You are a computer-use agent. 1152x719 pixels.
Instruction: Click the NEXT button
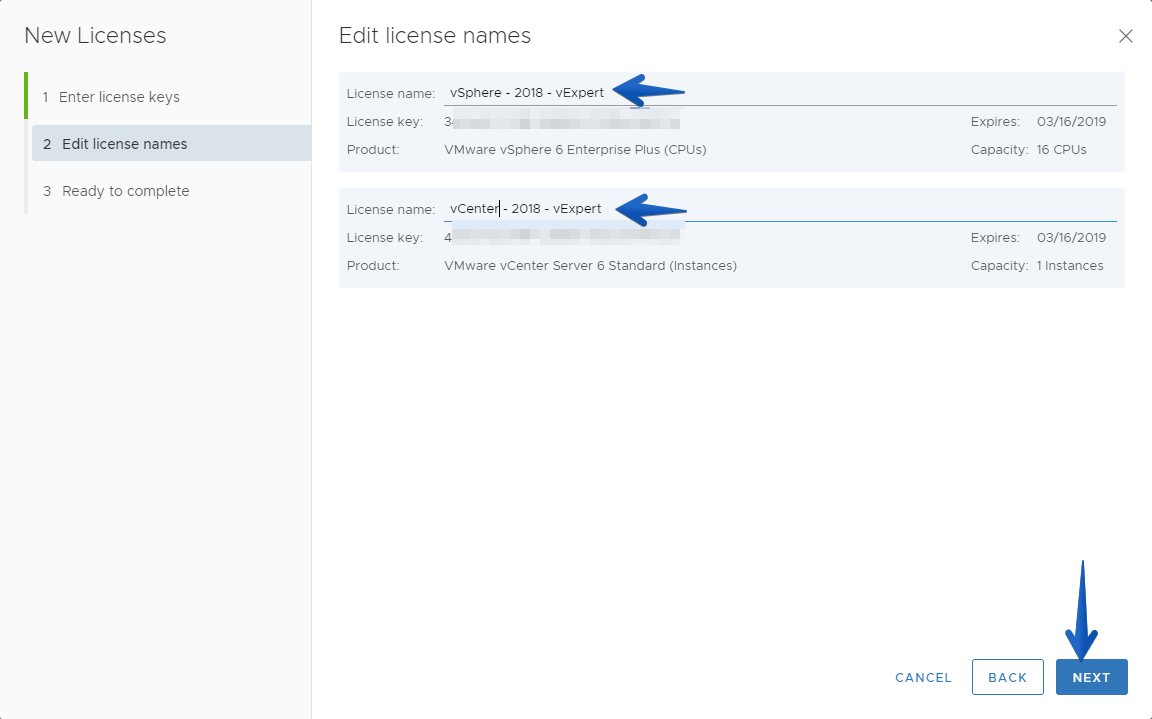(1091, 677)
